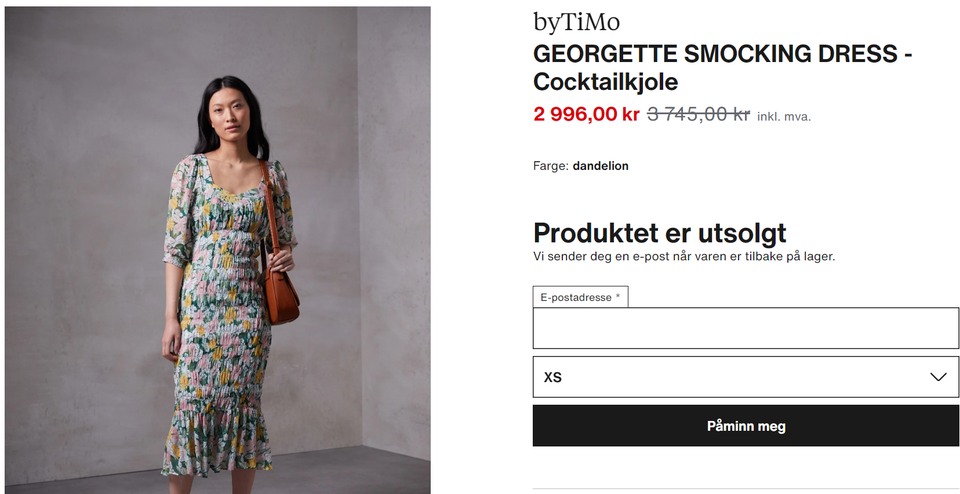Image resolution: width=960 pixels, height=494 pixels.
Task: Click the crossed-out price 3 745,00 kr
Action: [699, 114]
